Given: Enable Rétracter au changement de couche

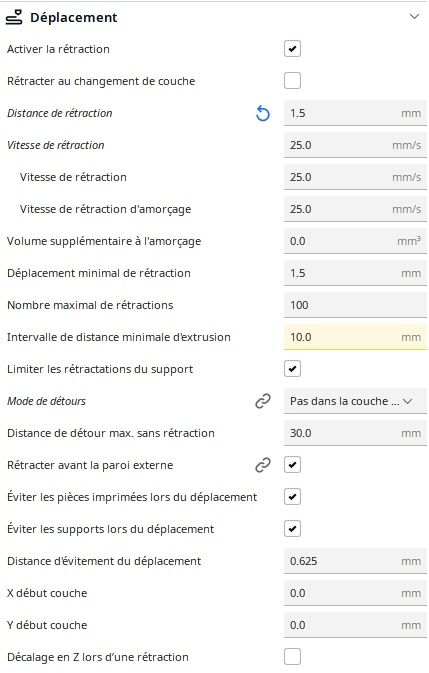Looking at the screenshot, I should pos(292,81).
